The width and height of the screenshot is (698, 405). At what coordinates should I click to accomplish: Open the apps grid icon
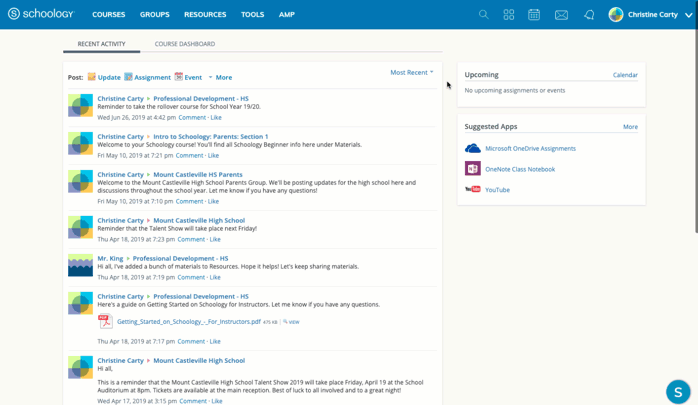pos(509,15)
